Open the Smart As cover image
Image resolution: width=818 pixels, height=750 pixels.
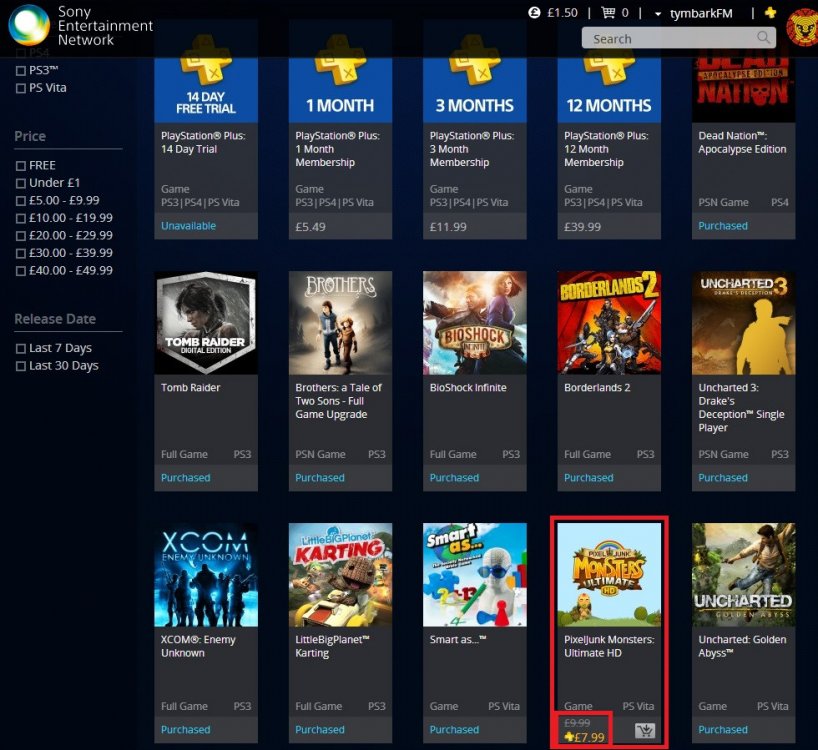pos(475,575)
